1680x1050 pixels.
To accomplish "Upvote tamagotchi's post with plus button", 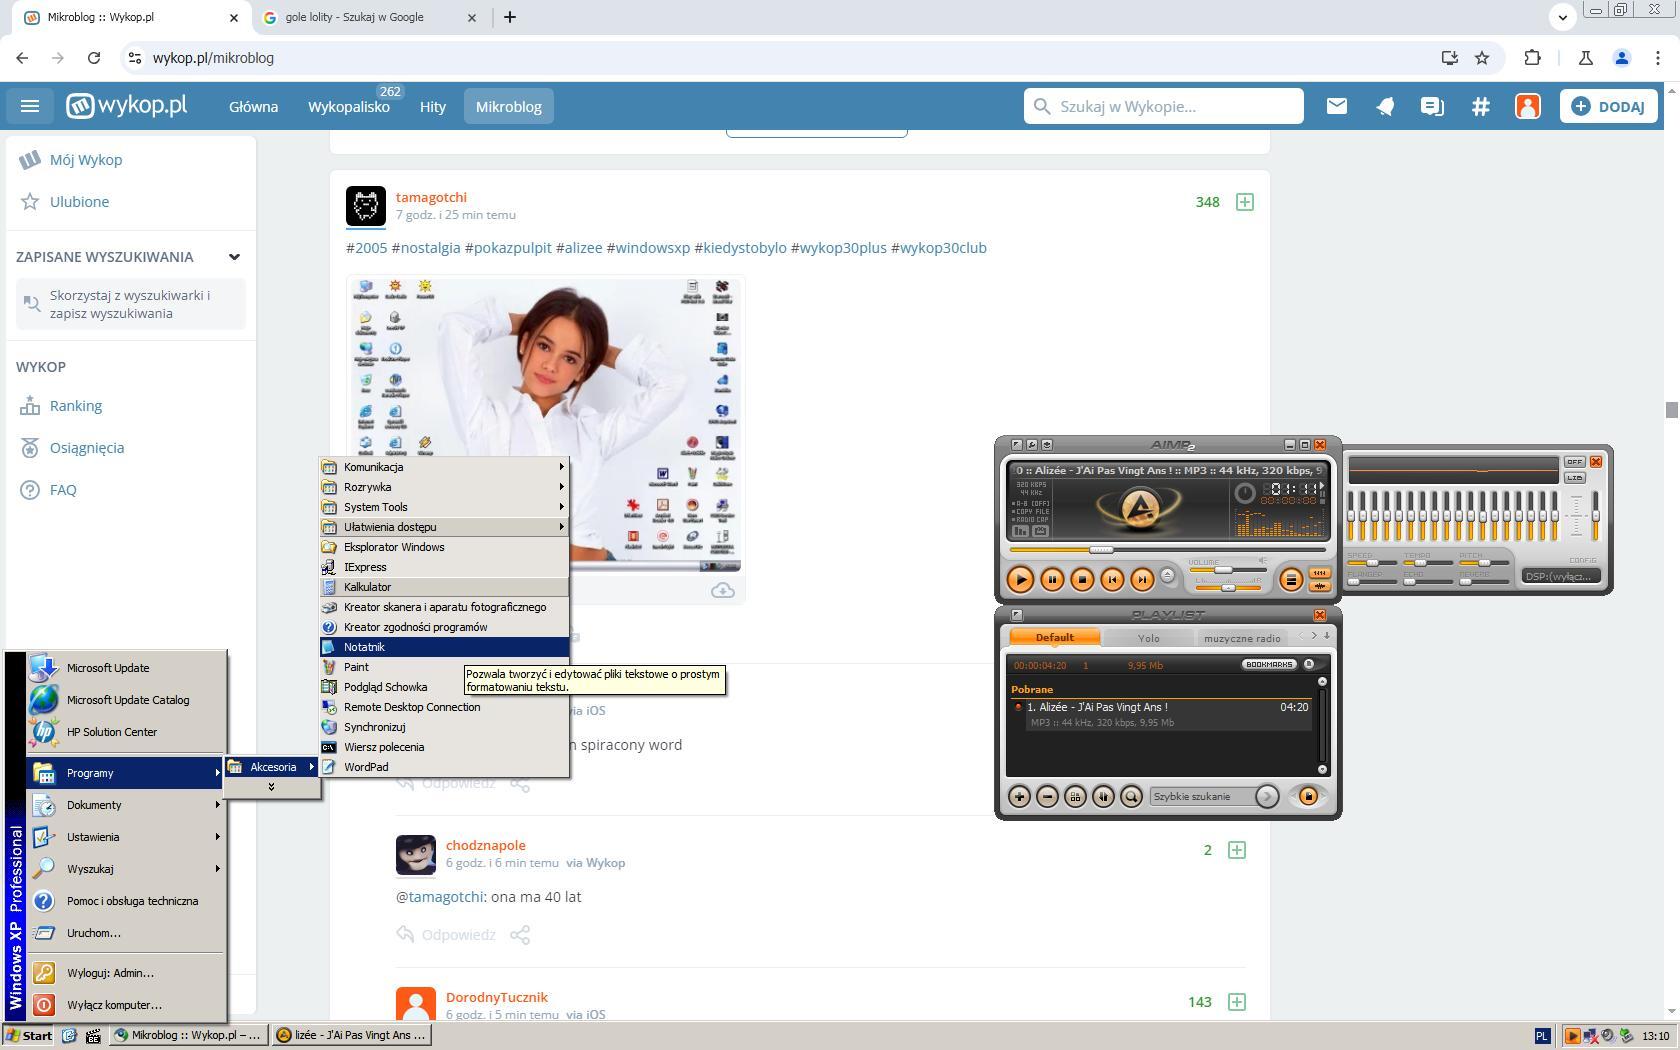I will pyautogui.click(x=1244, y=202).
